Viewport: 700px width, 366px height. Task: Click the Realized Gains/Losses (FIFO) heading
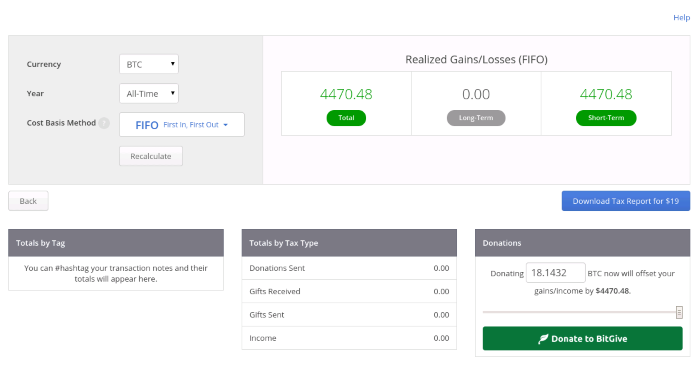click(x=476, y=59)
